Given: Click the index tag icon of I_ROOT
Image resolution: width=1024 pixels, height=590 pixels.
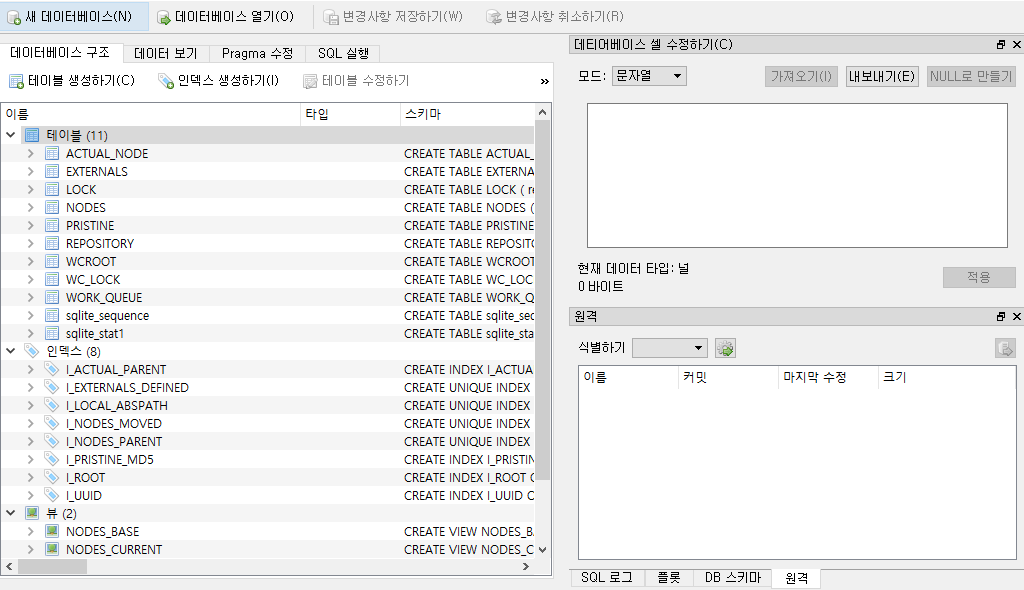Looking at the screenshot, I should [x=52, y=477].
